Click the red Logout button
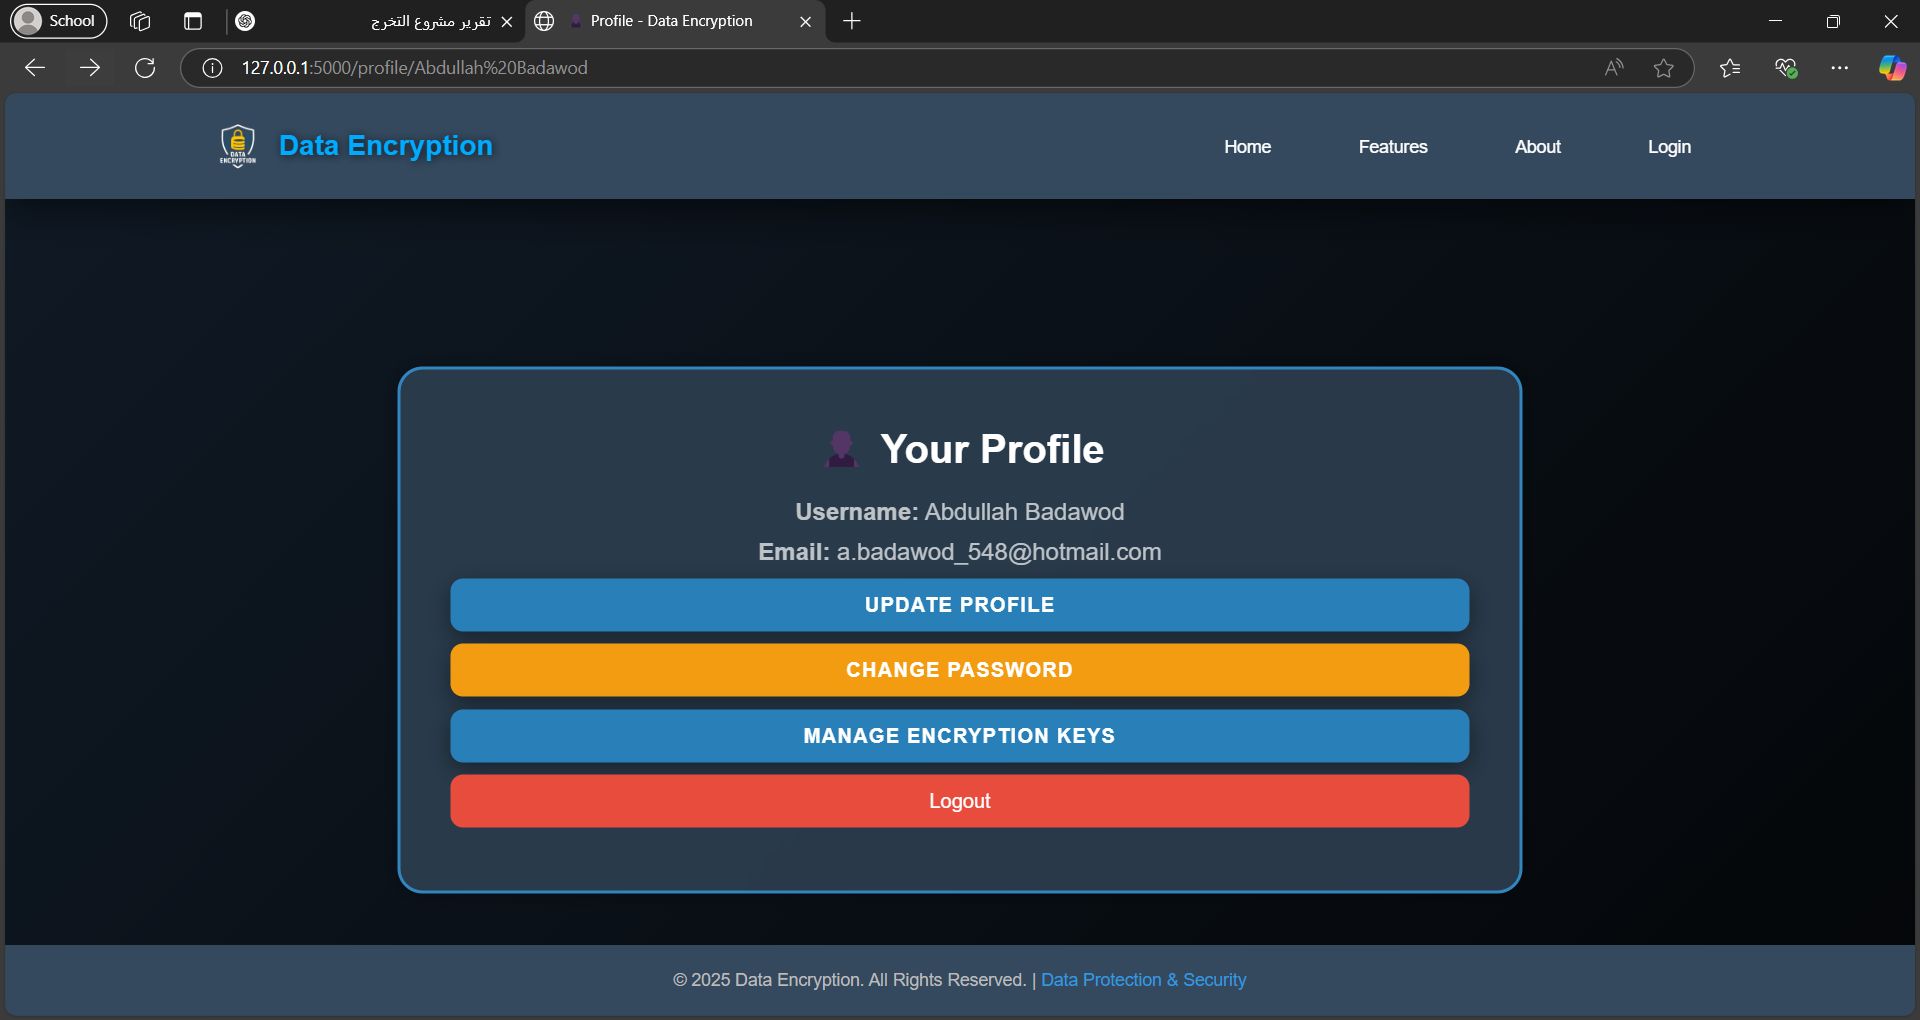Image resolution: width=1920 pixels, height=1020 pixels. point(960,801)
